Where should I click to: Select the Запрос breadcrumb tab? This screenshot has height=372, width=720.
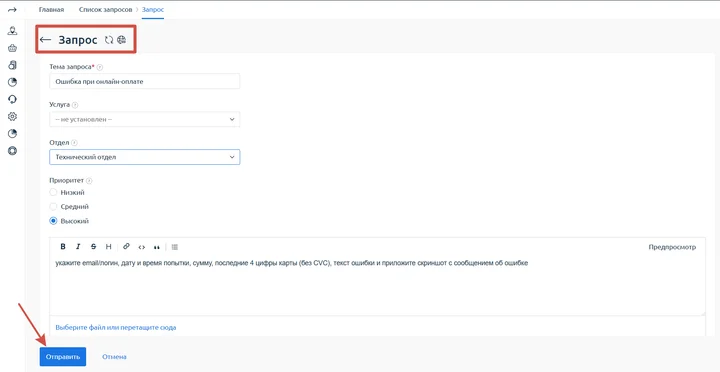click(x=153, y=9)
